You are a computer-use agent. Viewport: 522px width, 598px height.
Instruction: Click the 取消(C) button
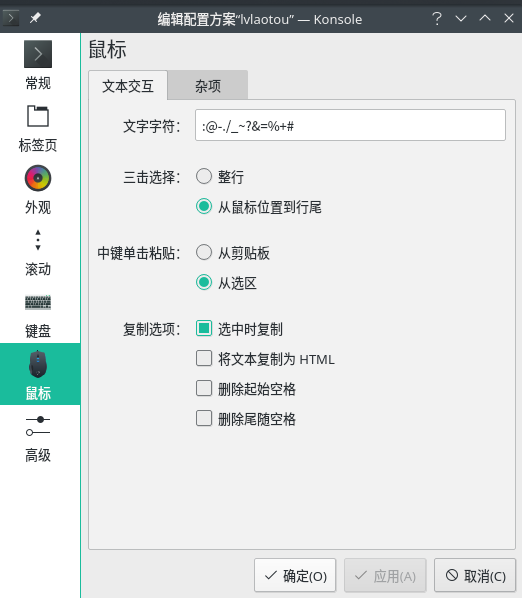point(475,575)
